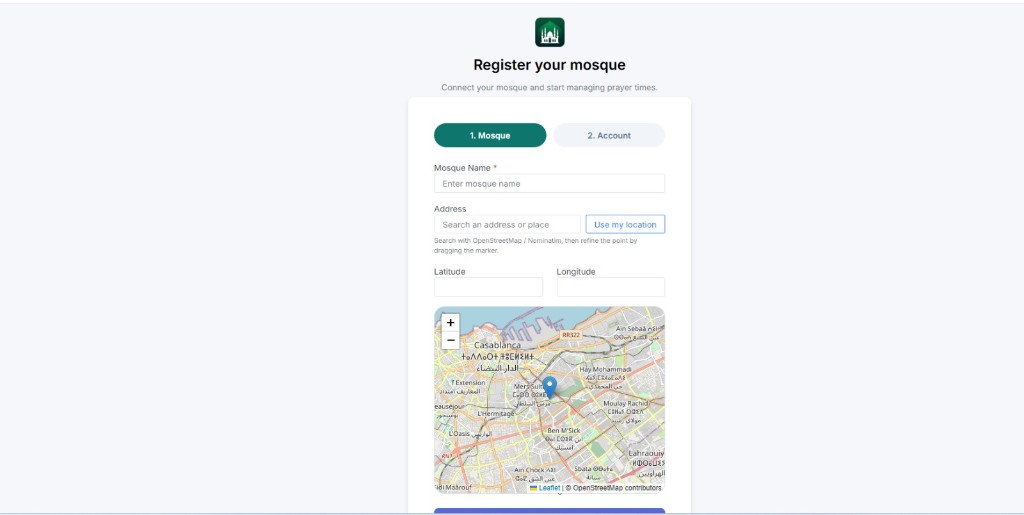The height and width of the screenshot is (515, 1024).
Task: Click Ben M'Sick label on map
Action: (x=564, y=431)
